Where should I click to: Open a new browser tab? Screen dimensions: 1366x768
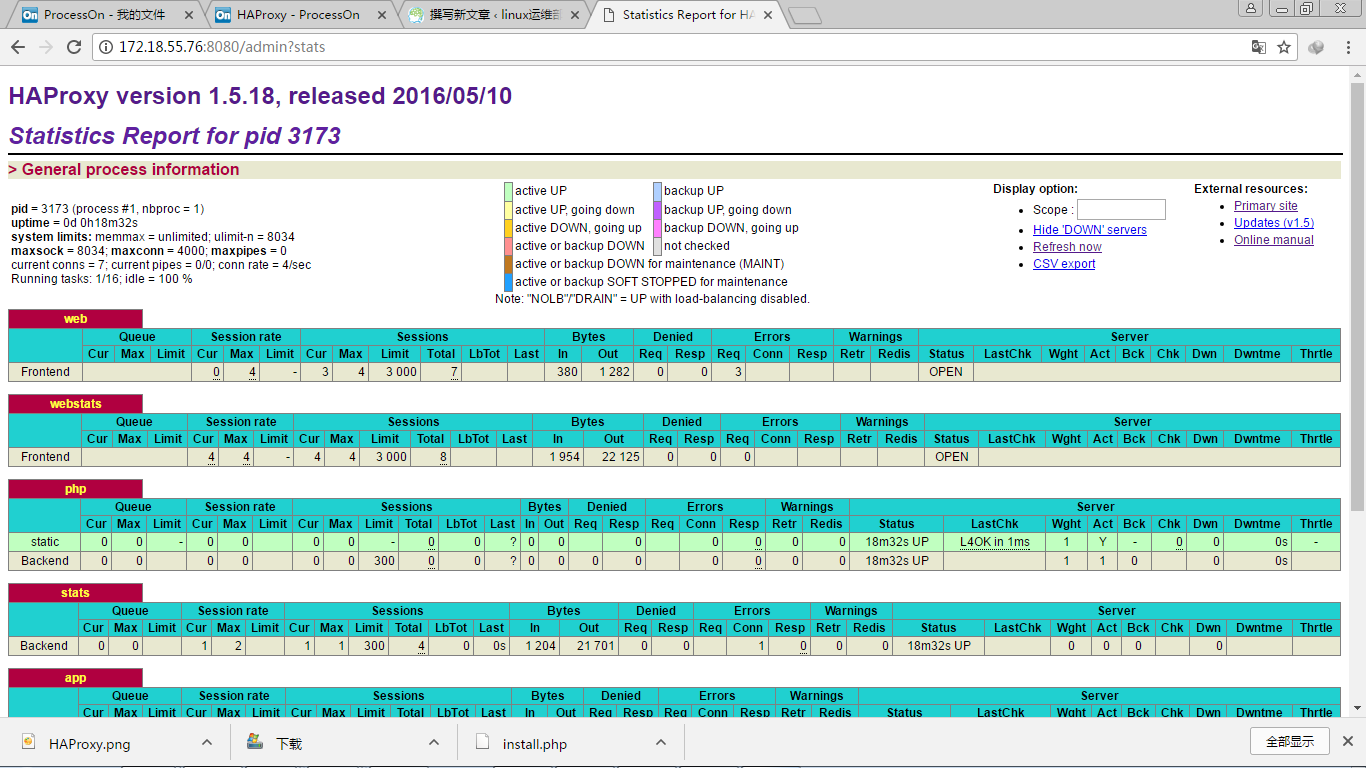(805, 16)
